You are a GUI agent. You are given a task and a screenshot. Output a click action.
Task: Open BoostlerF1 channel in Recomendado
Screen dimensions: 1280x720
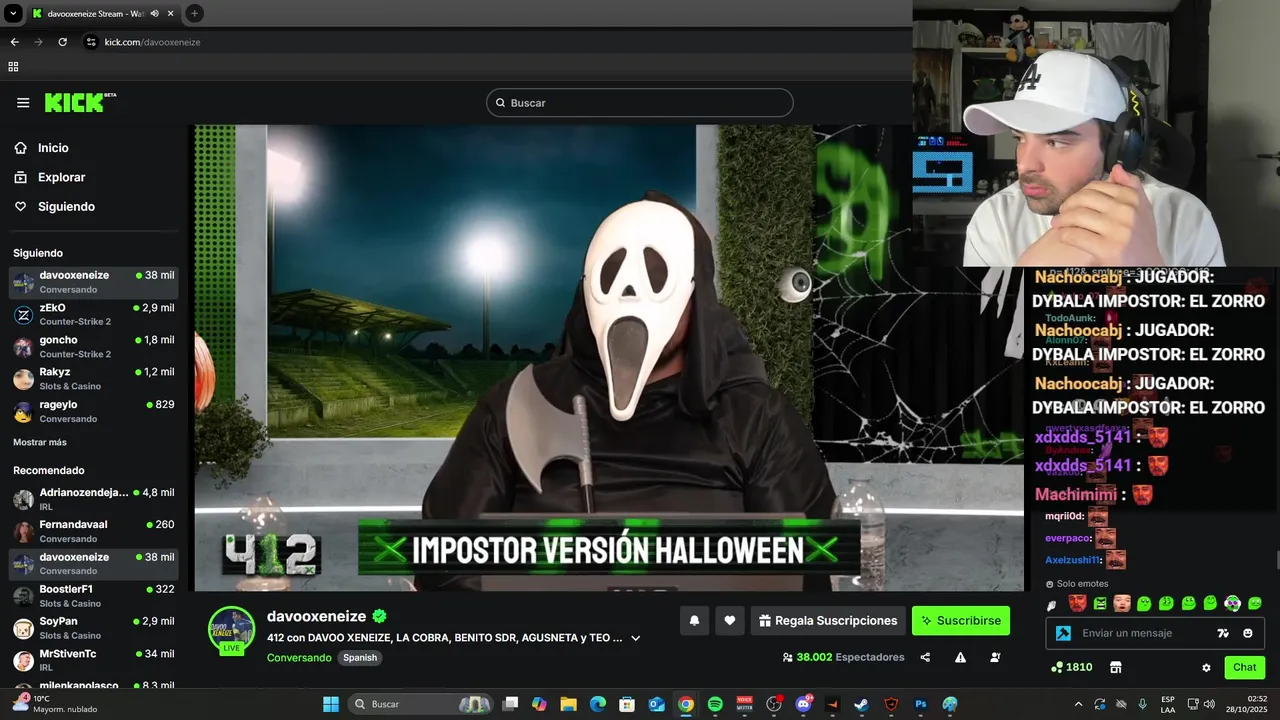click(94, 596)
